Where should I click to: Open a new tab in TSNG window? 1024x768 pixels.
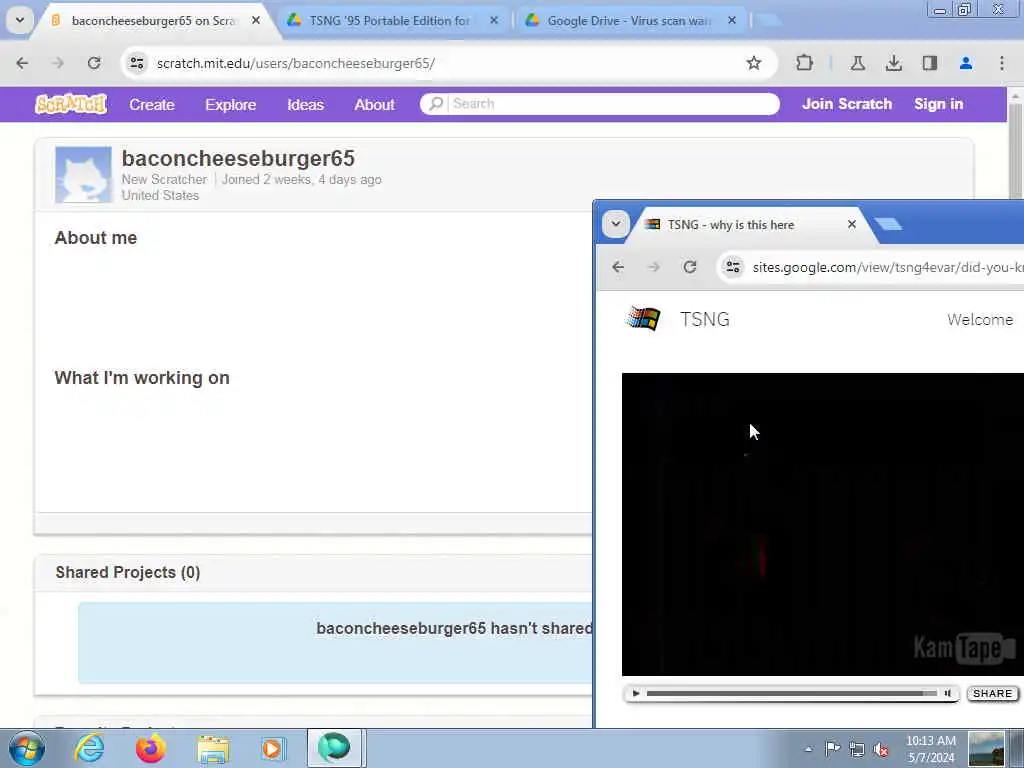(x=888, y=225)
